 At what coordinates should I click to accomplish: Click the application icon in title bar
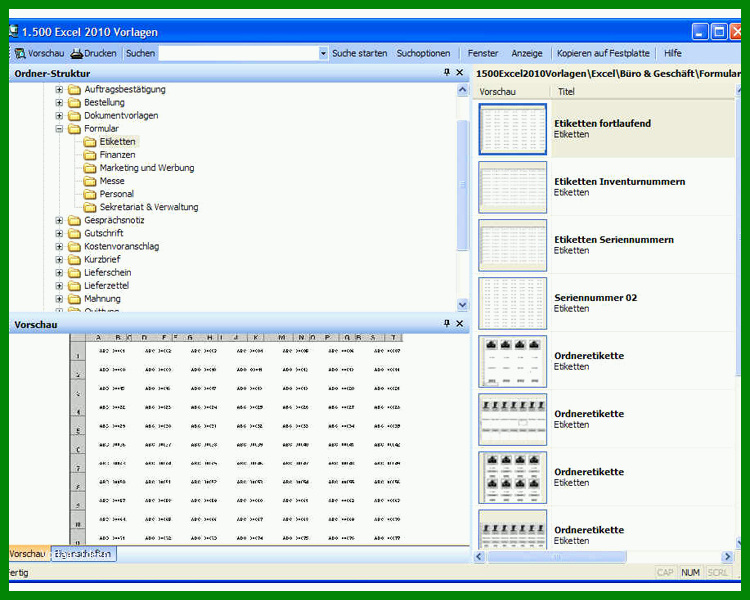pos(13,32)
